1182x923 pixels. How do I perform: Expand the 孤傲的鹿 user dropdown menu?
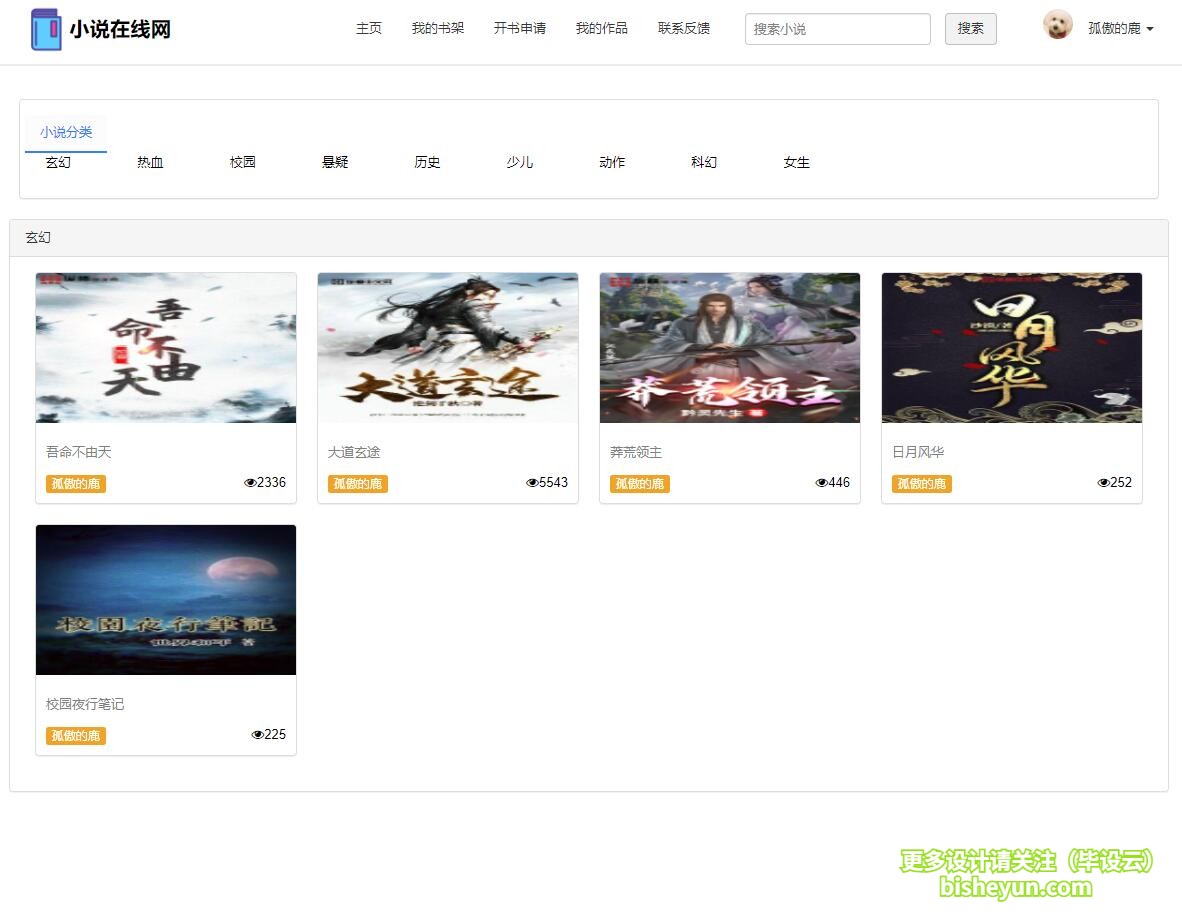1121,29
